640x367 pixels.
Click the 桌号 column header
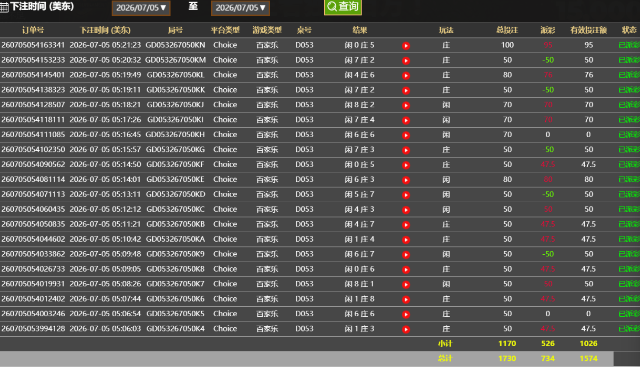304,30
